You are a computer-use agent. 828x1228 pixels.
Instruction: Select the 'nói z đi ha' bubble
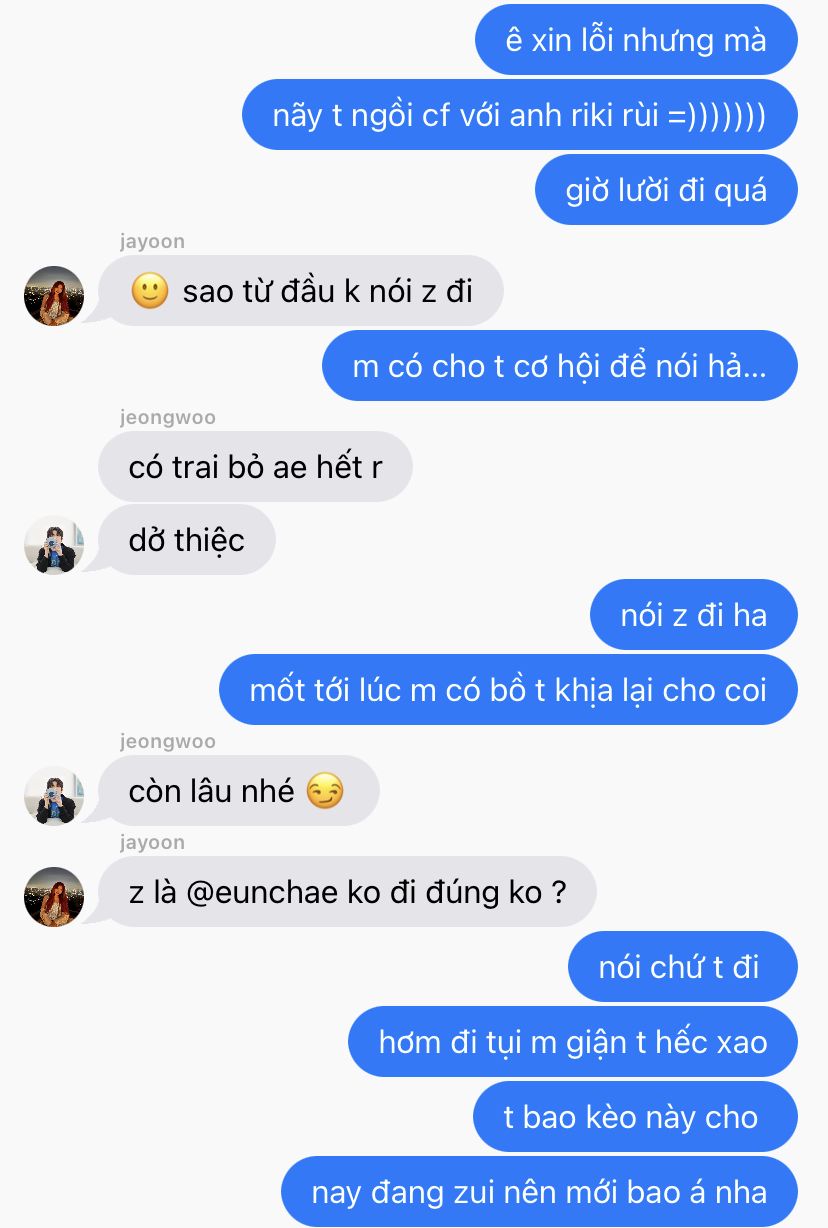694,615
